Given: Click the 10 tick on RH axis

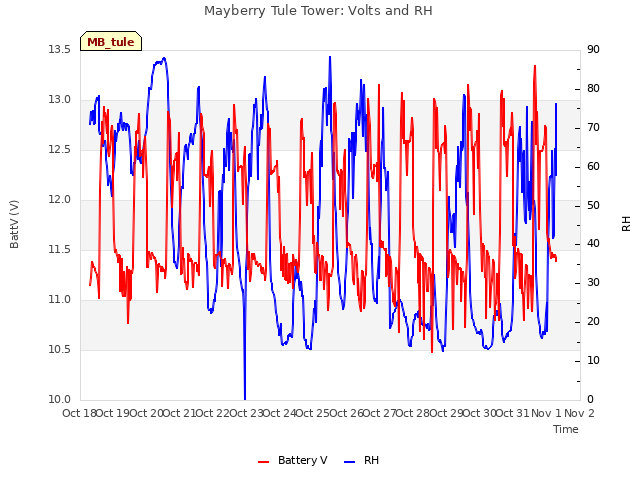Looking at the screenshot, I should [593, 361].
